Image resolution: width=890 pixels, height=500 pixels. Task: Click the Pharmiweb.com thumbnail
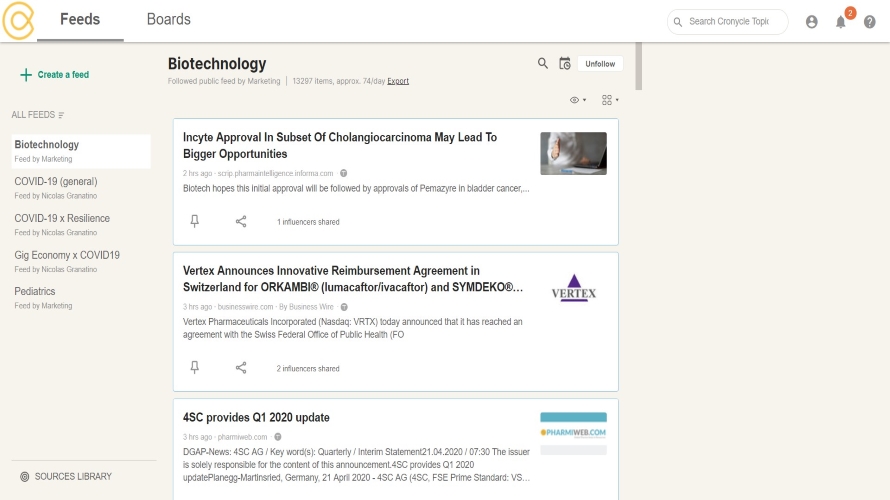pos(573,434)
